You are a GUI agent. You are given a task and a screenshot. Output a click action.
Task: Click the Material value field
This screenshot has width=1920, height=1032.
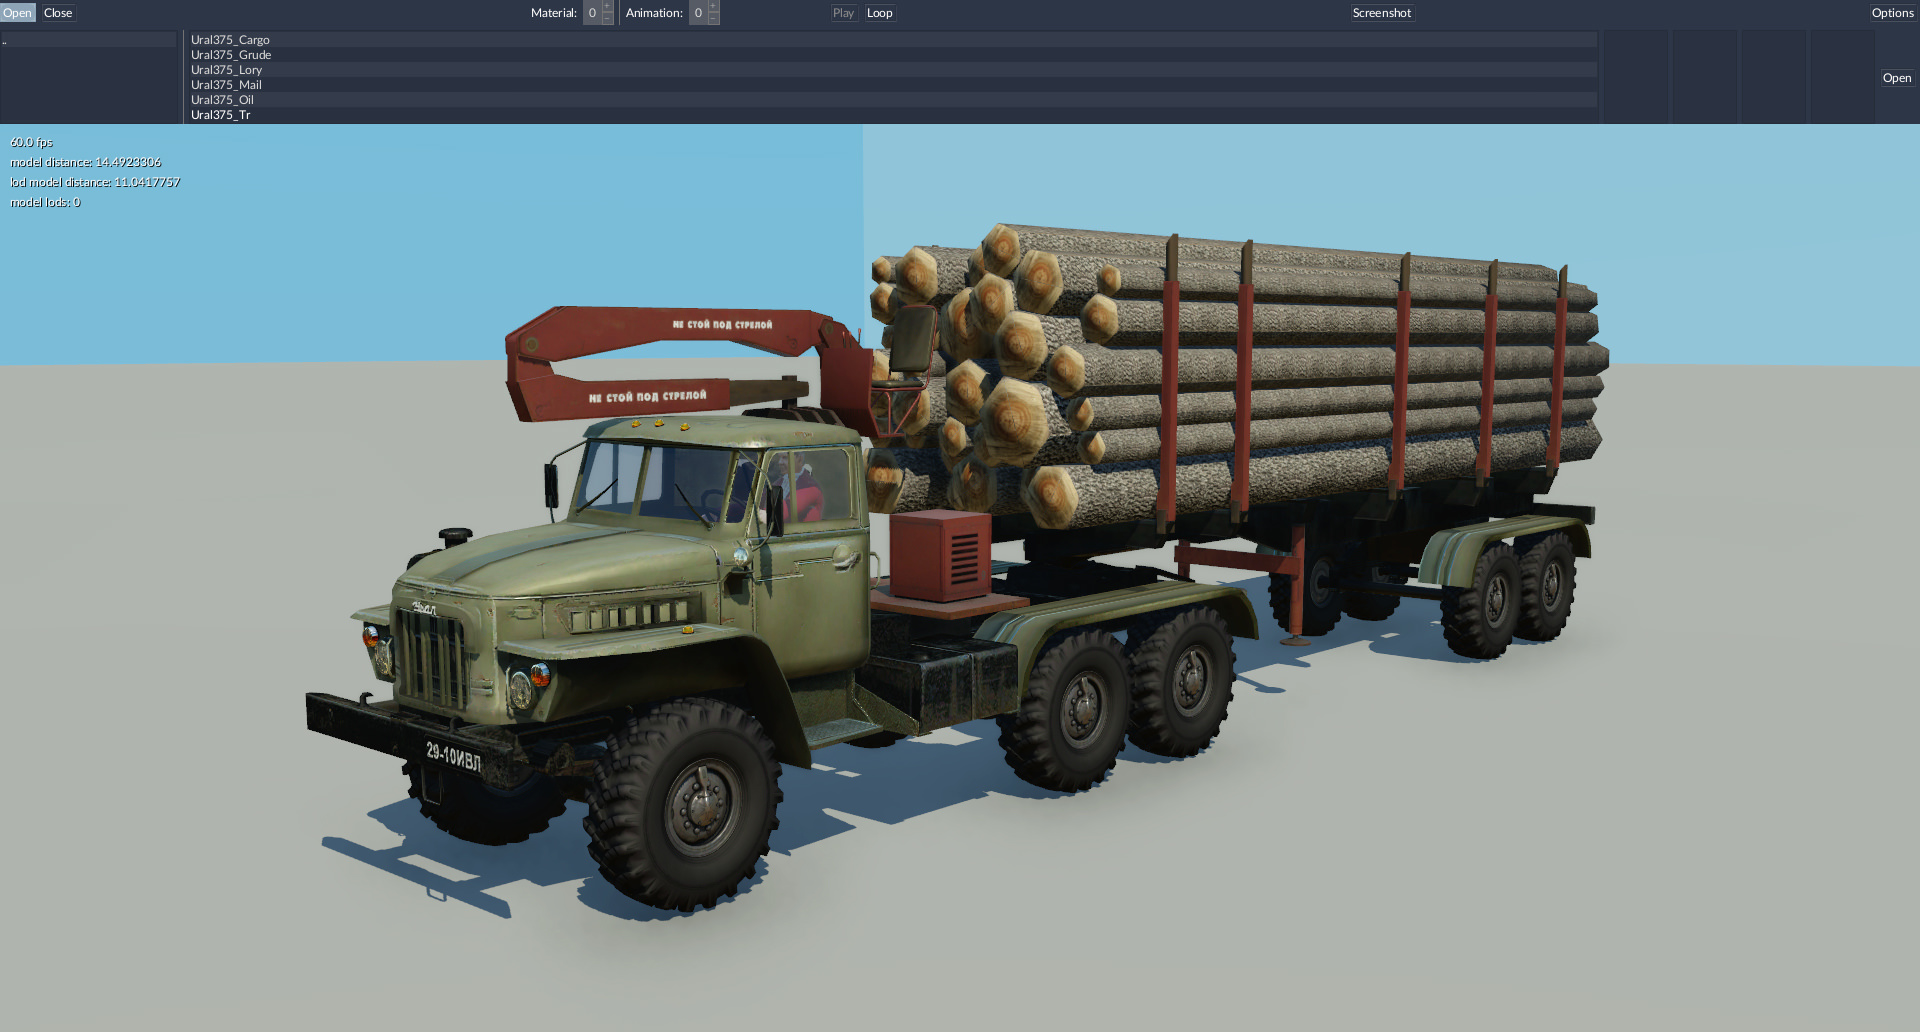click(592, 13)
